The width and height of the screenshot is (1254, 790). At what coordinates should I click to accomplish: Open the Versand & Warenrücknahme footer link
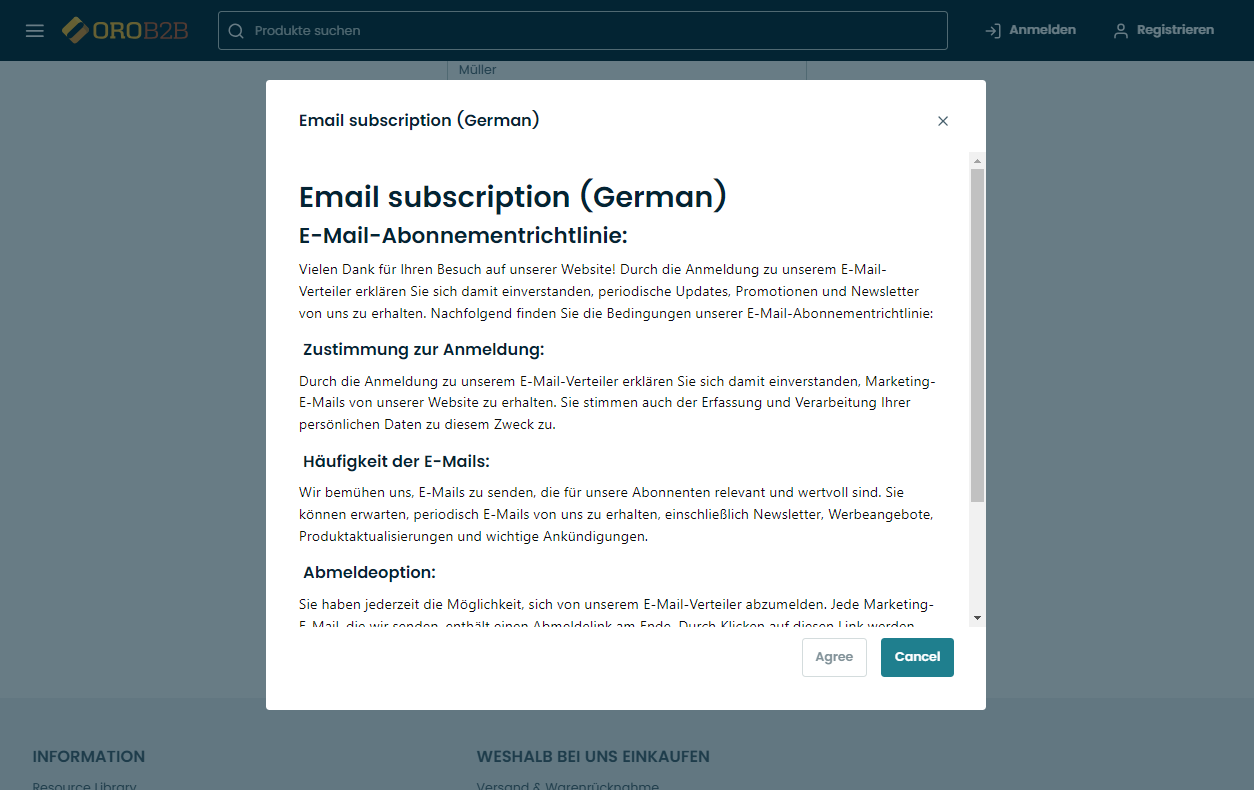[567, 784]
